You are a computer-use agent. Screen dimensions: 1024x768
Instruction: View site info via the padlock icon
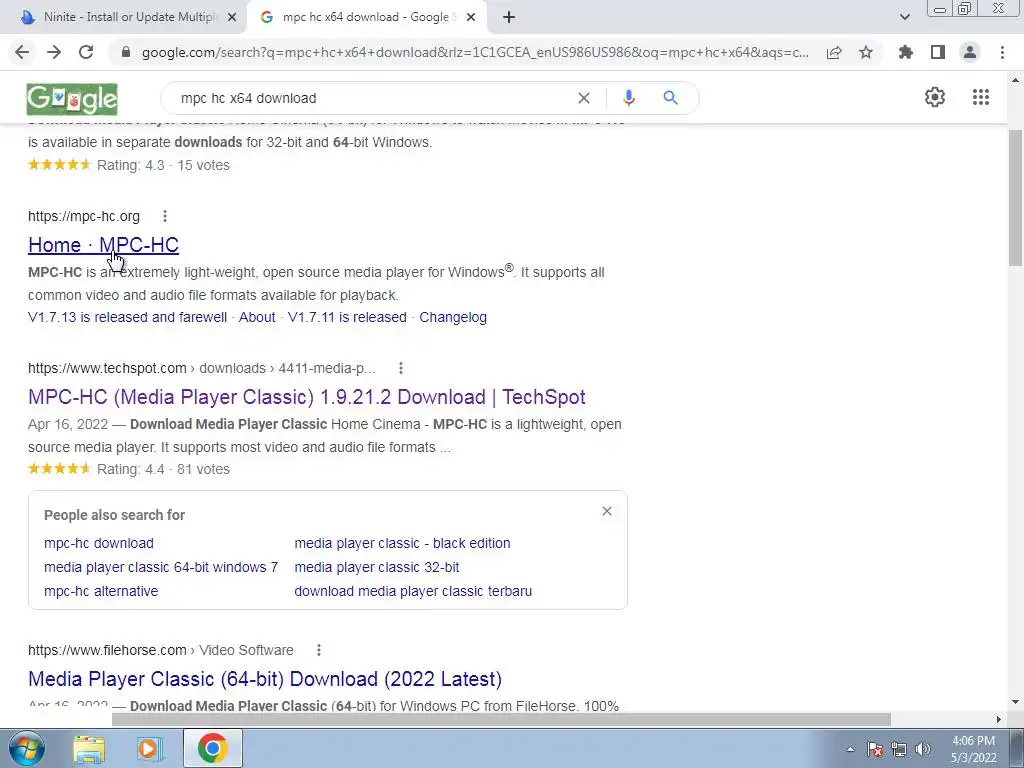pos(126,52)
